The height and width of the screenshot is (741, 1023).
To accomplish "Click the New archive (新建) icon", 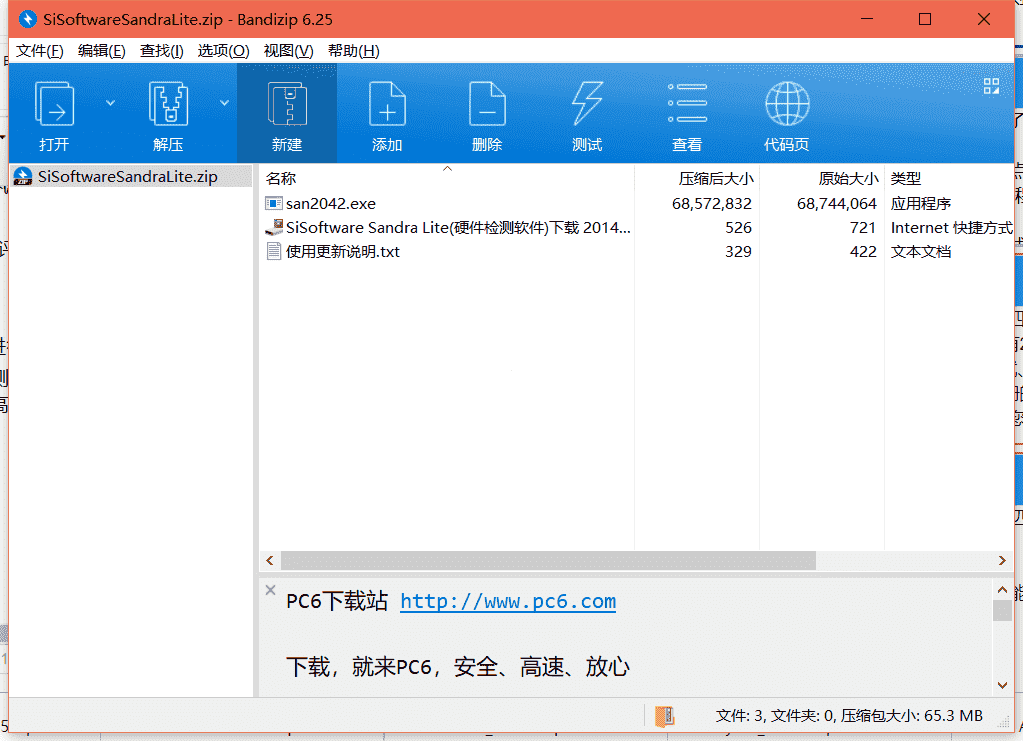I will (287, 103).
